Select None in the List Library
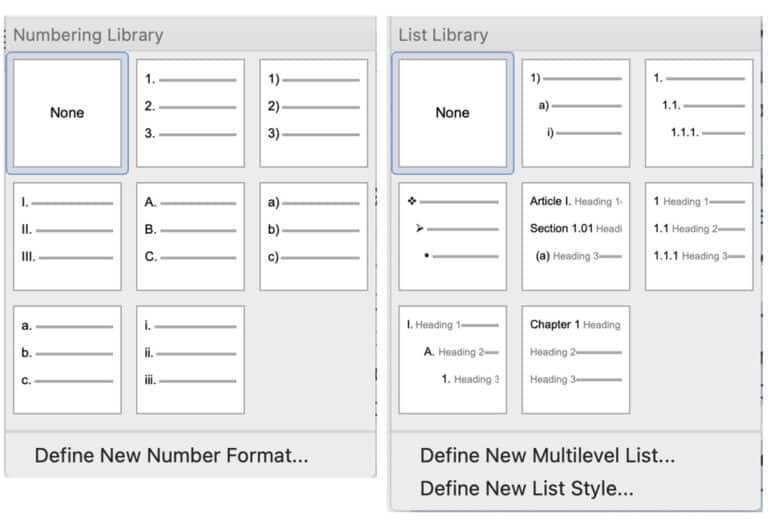 coord(452,113)
